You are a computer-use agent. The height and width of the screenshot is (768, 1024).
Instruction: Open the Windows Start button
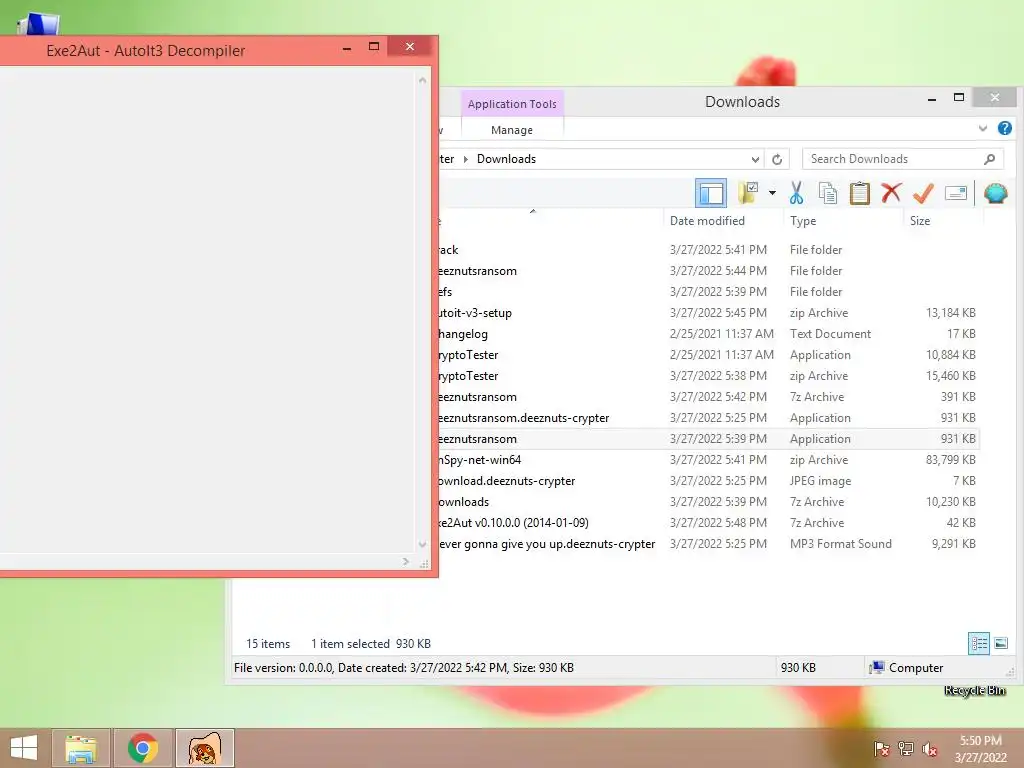tap(24, 748)
